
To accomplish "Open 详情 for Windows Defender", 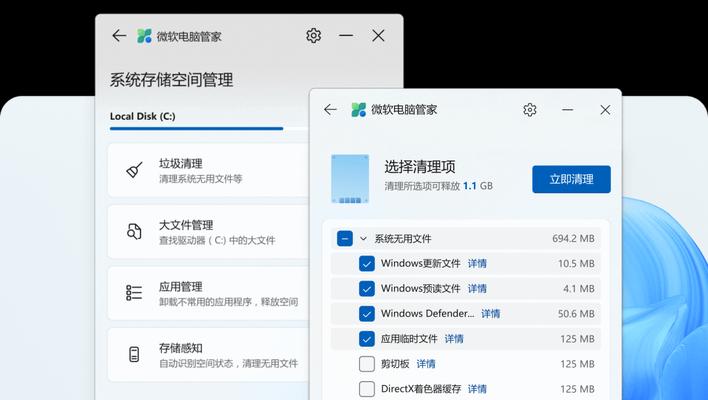I will tap(491, 314).
